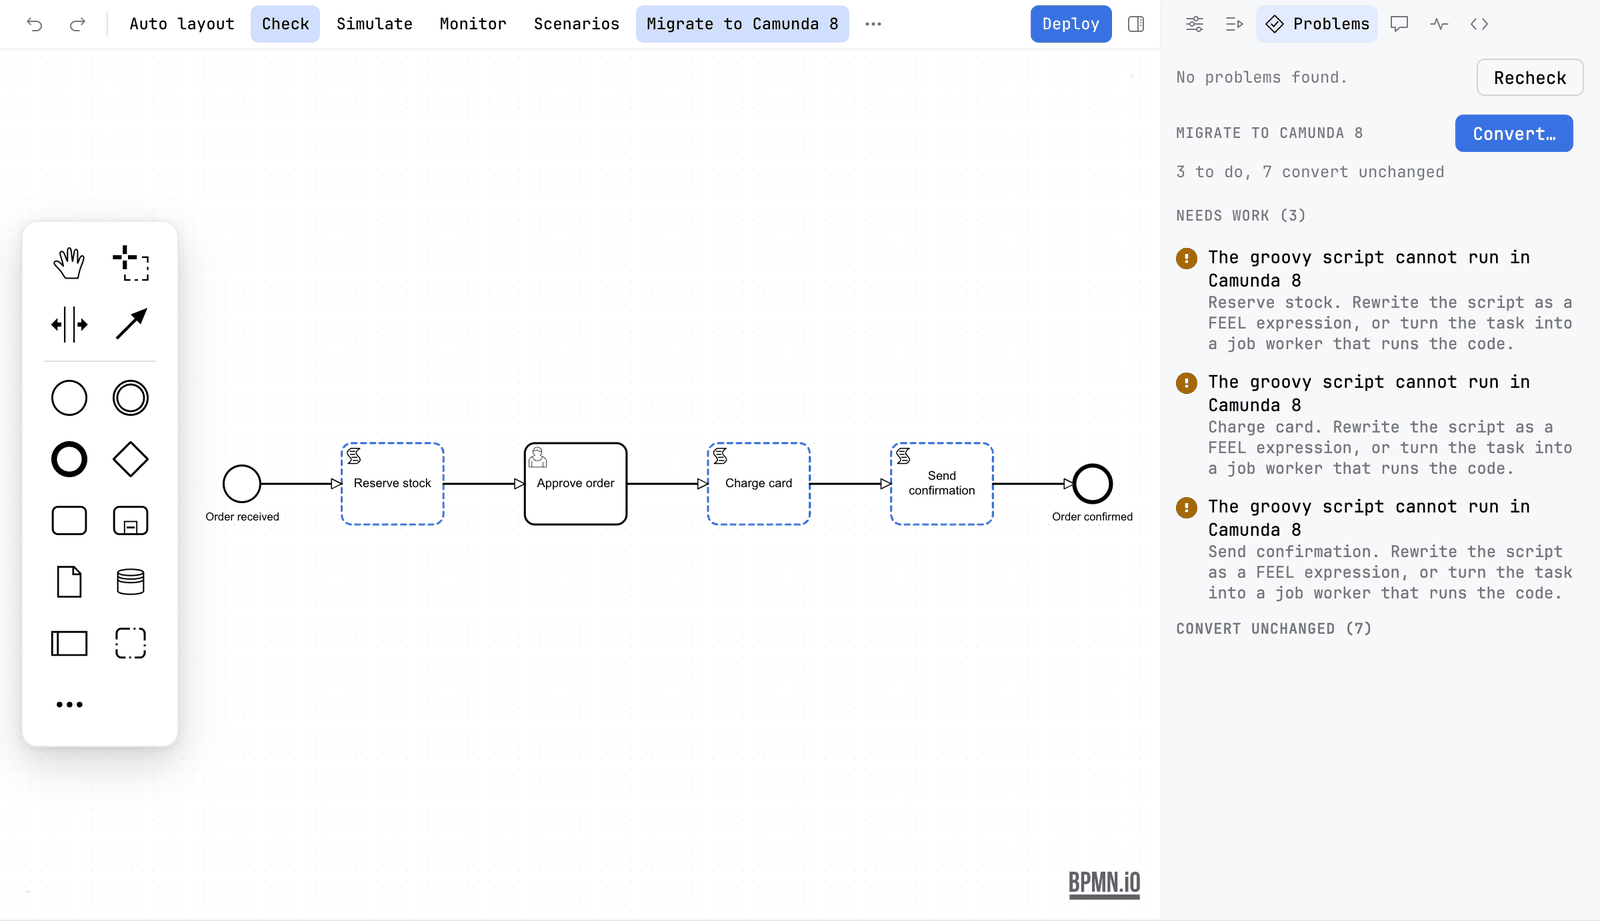1600x921 pixels.
Task: Select the Send confirmation script task
Action: [x=942, y=484]
